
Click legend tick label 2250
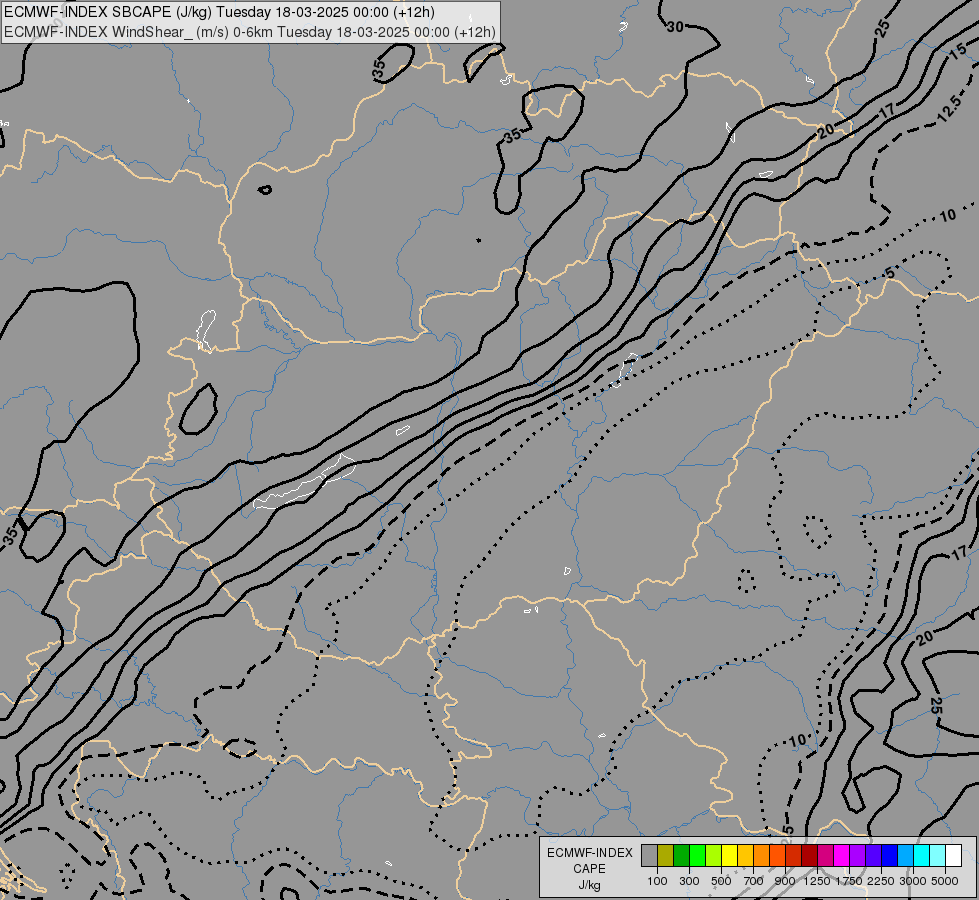click(881, 881)
